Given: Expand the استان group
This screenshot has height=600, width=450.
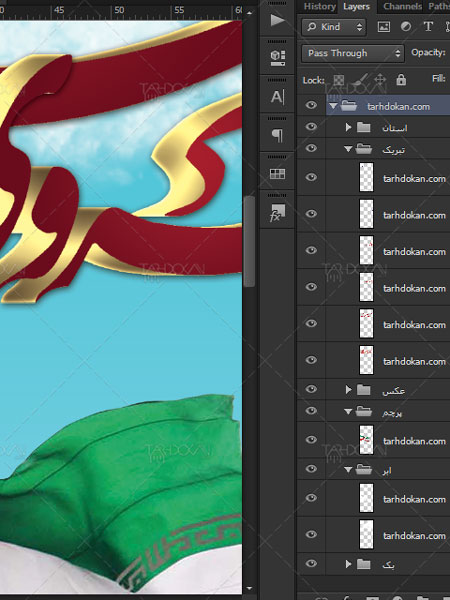Looking at the screenshot, I should click(x=348, y=127).
